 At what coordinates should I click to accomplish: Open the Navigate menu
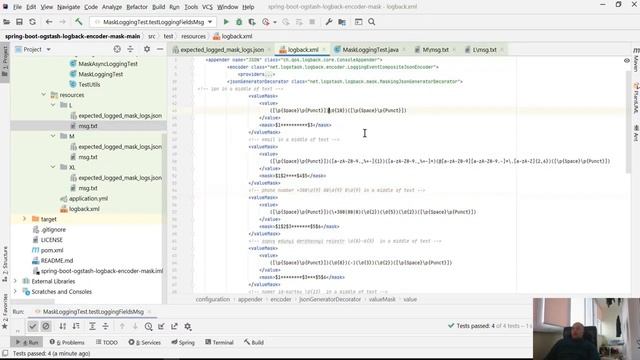click(x=69, y=7)
